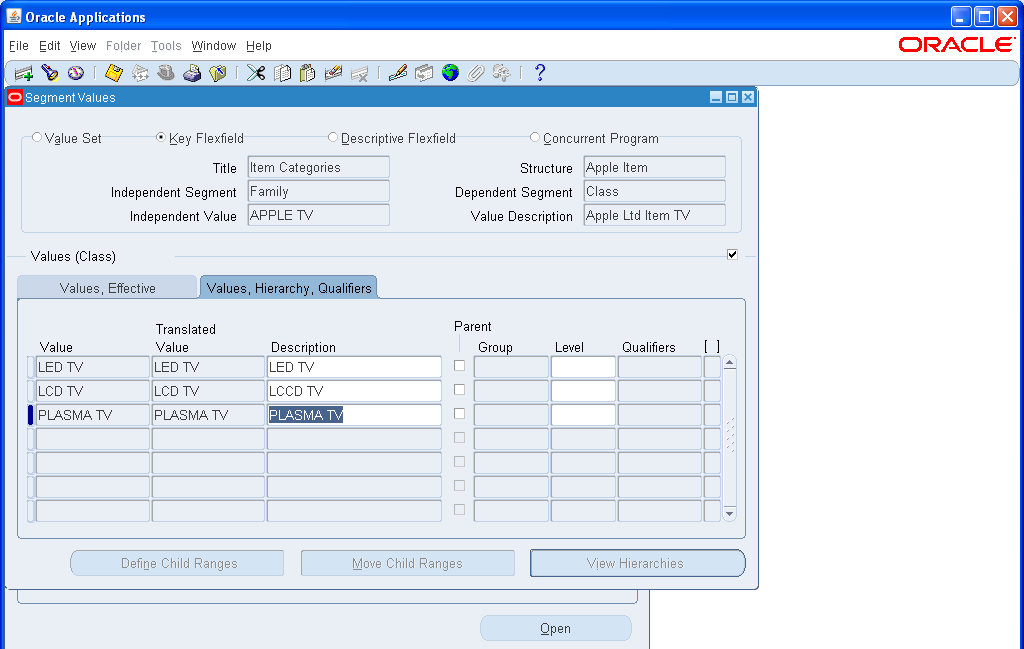Cut the selection with the scissors icon
The width and height of the screenshot is (1024, 649).
click(x=255, y=72)
